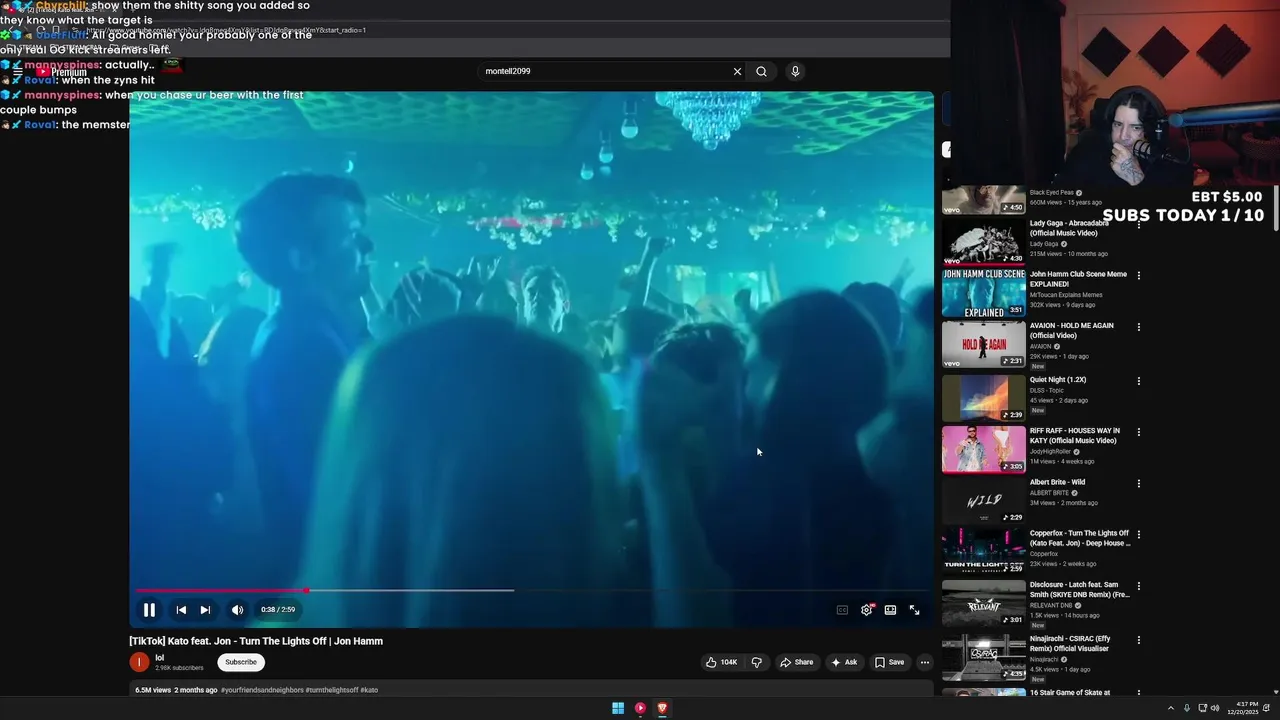Share the video
Viewport: 1280px width, 720px height.
(797, 662)
